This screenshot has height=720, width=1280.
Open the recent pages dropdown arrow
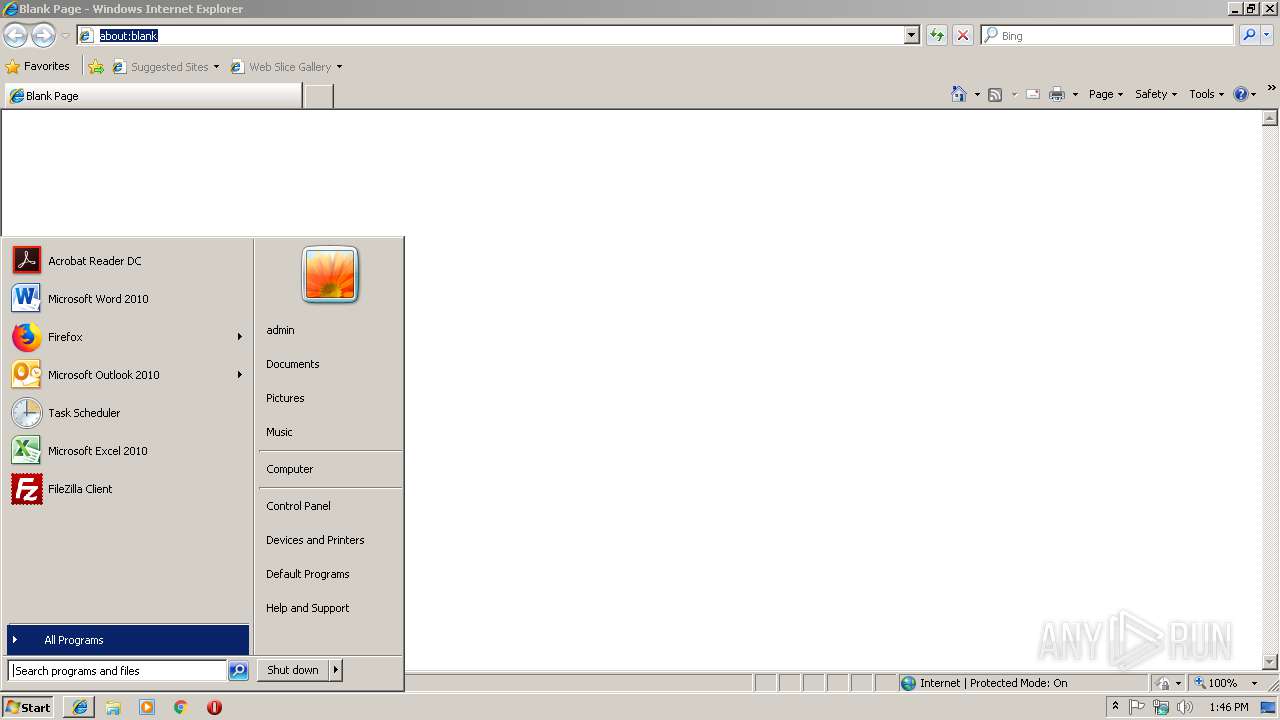[x=65, y=36]
